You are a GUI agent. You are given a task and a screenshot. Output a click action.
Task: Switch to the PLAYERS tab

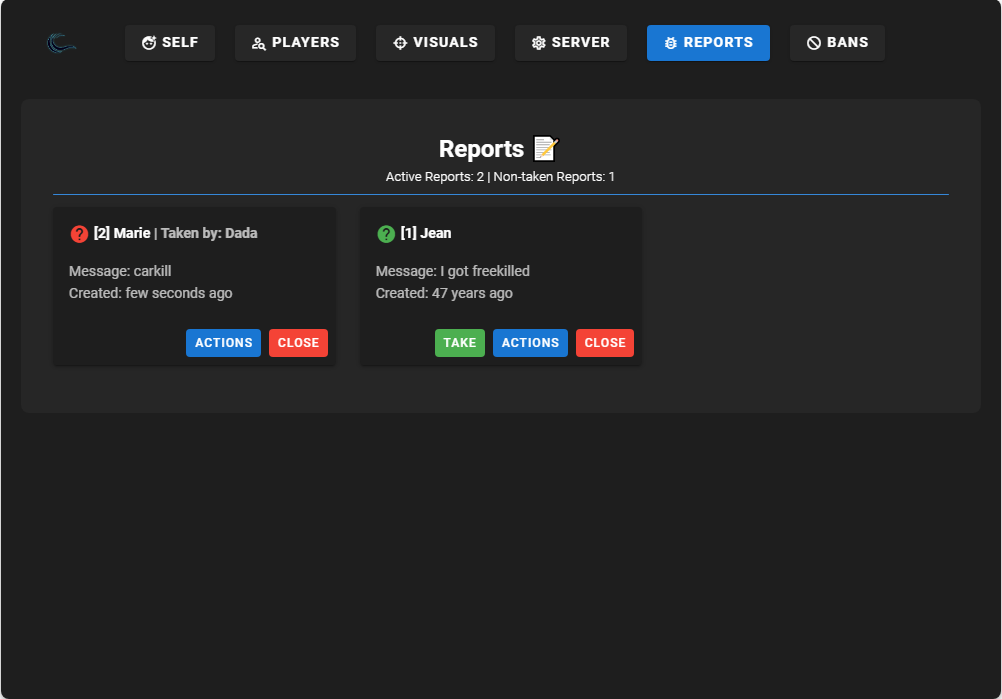pos(295,42)
